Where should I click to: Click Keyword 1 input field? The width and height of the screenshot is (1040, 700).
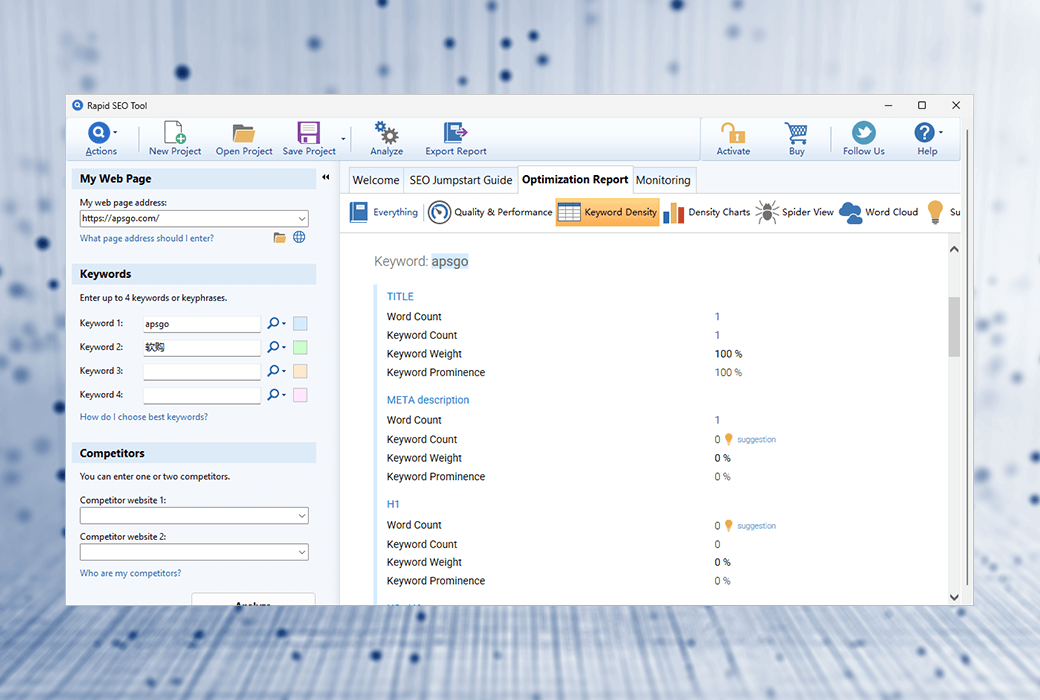coord(202,324)
